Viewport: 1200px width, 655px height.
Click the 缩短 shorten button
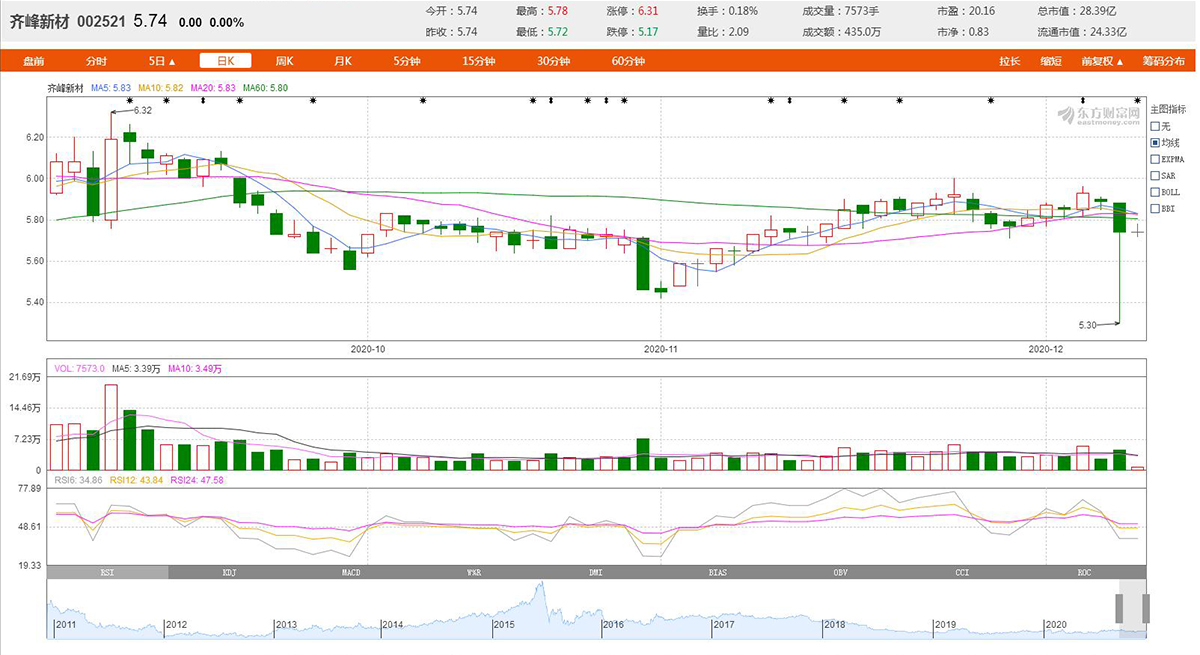pyautogui.click(x=1050, y=61)
